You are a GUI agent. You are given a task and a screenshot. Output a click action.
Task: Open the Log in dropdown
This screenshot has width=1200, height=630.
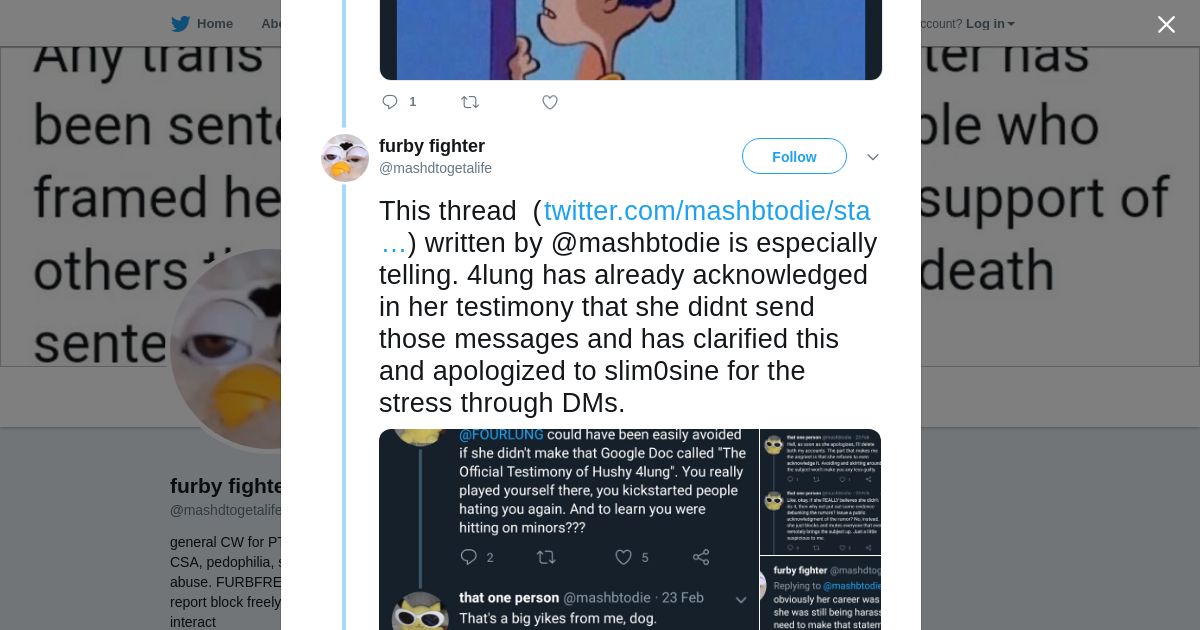[x=989, y=24]
